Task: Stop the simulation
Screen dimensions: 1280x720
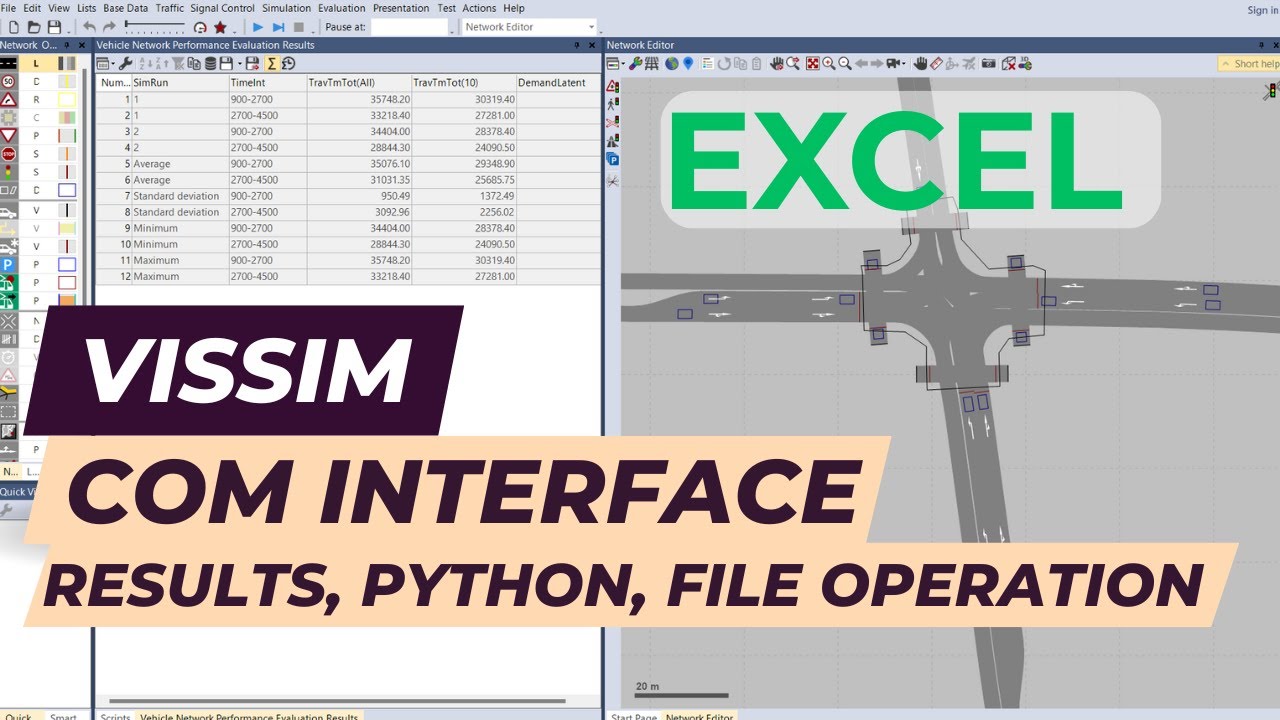Action: pyautogui.click(x=299, y=27)
